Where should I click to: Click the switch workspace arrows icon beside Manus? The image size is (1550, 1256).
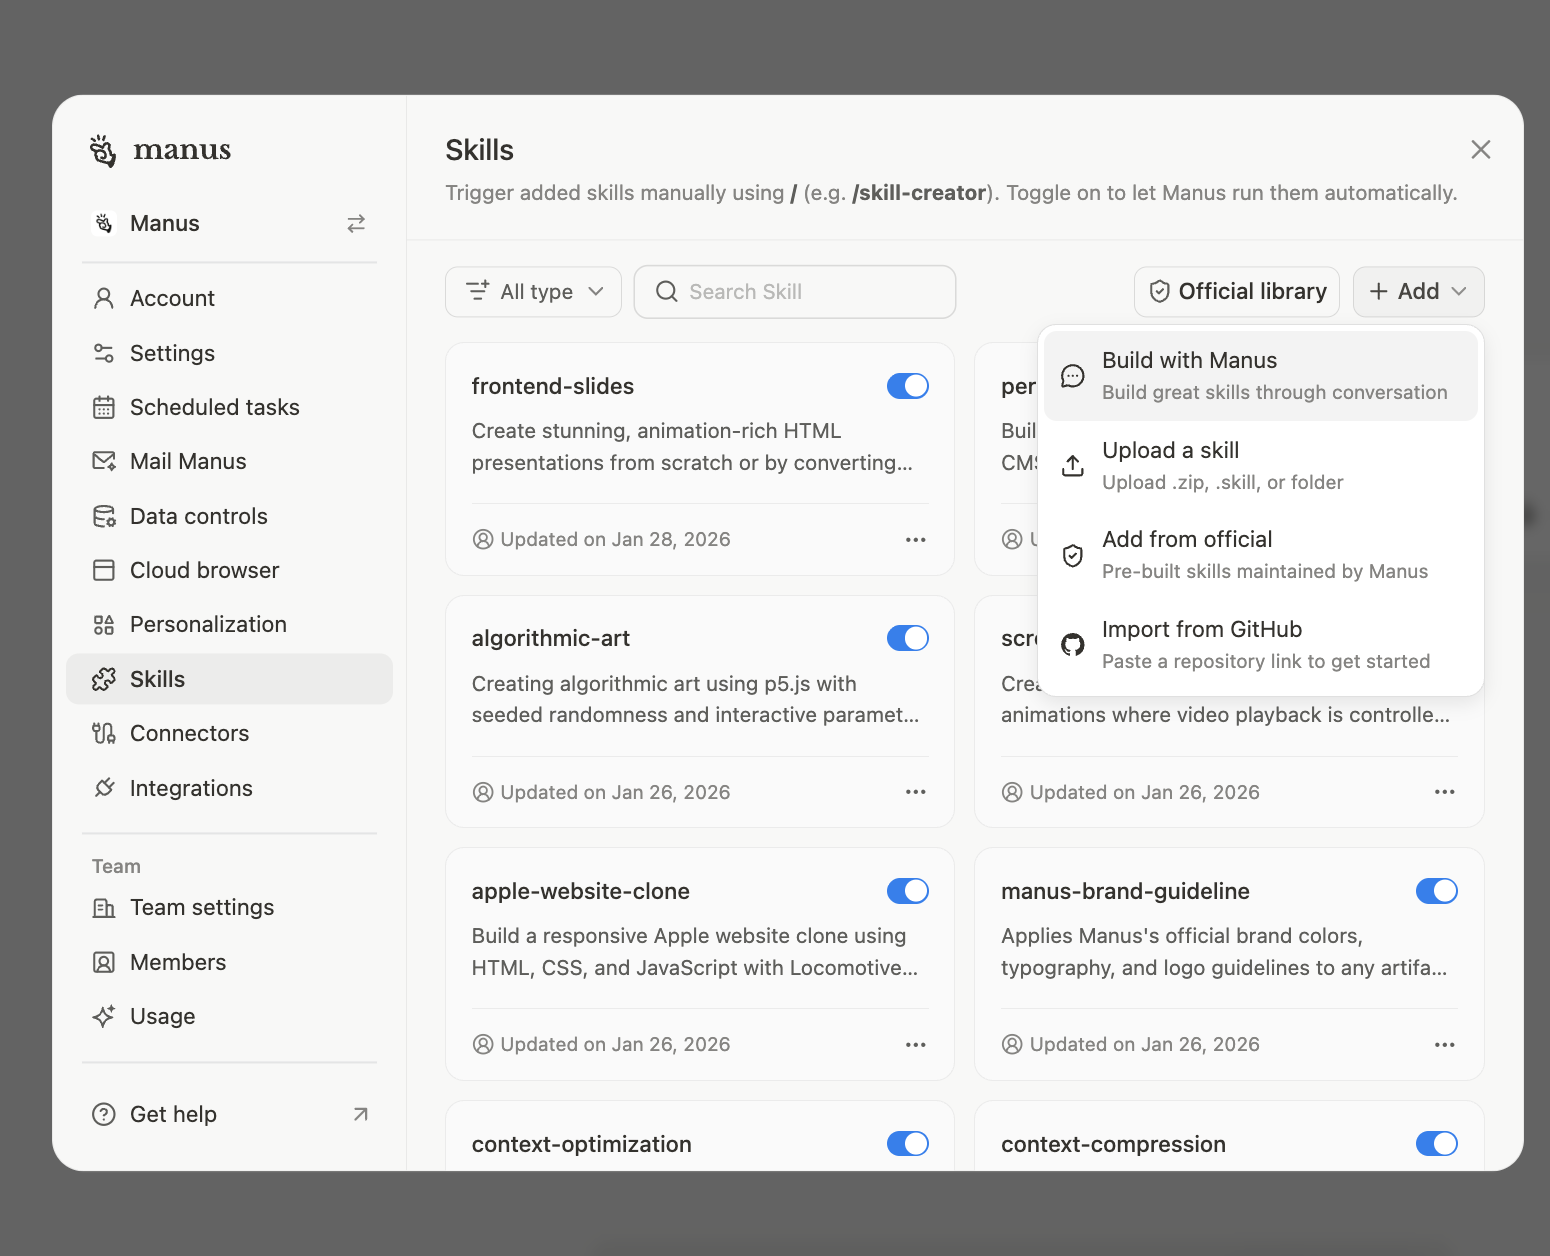click(356, 224)
